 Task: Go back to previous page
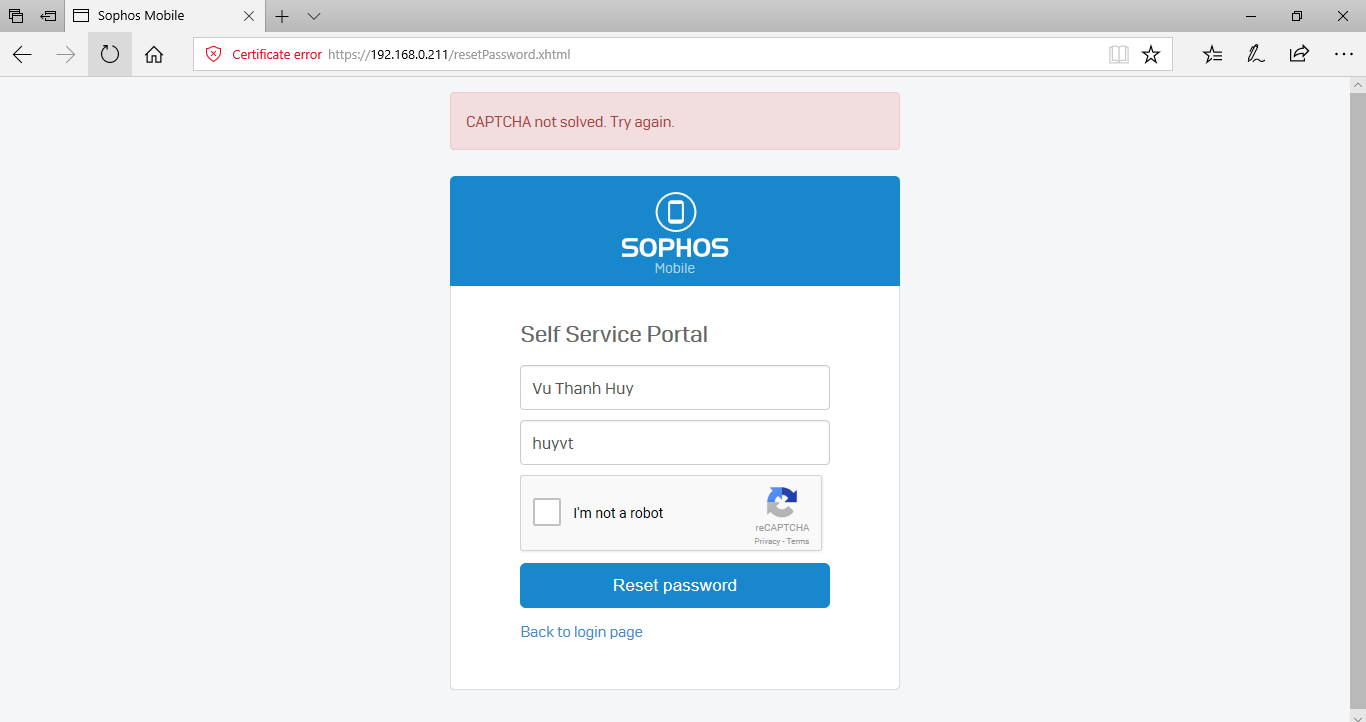[22, 54]
